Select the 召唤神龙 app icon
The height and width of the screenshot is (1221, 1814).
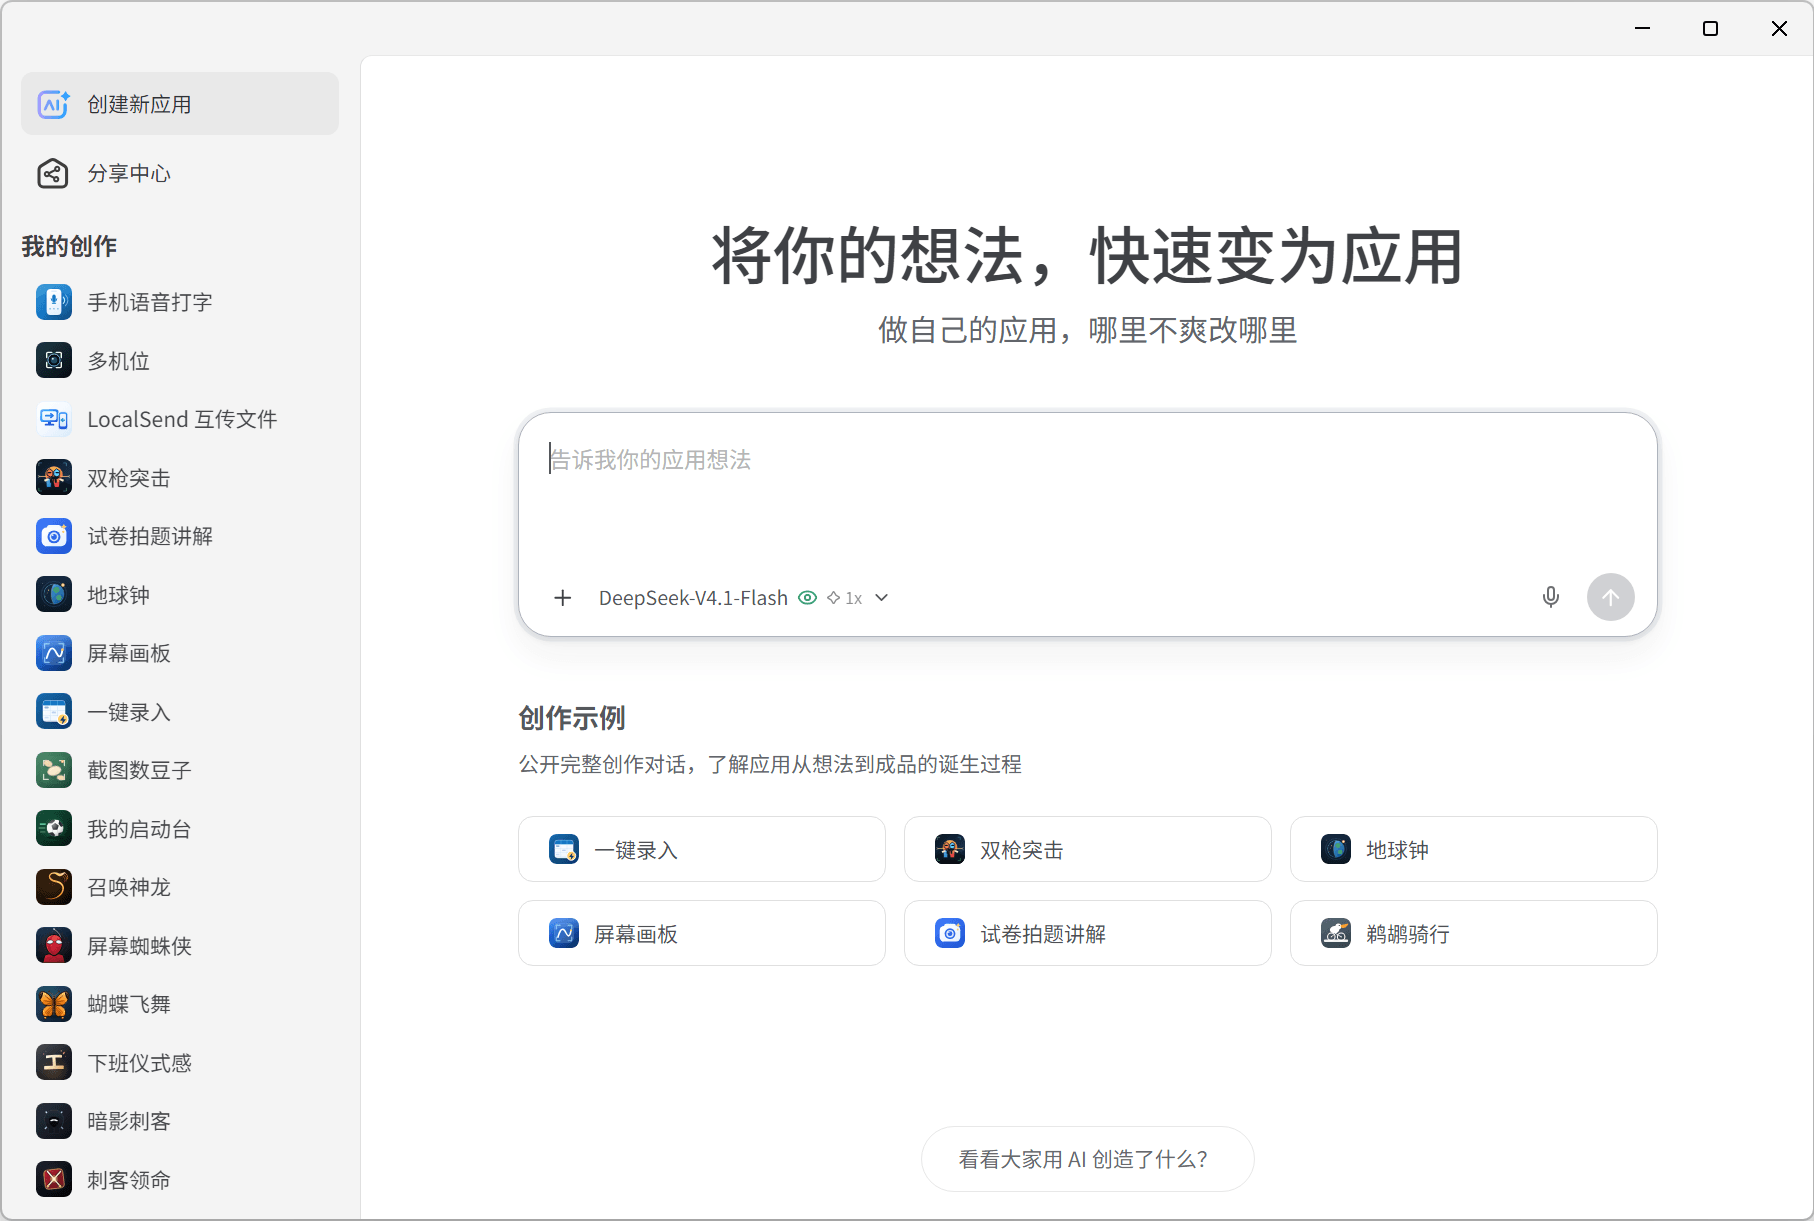(54, 887)
